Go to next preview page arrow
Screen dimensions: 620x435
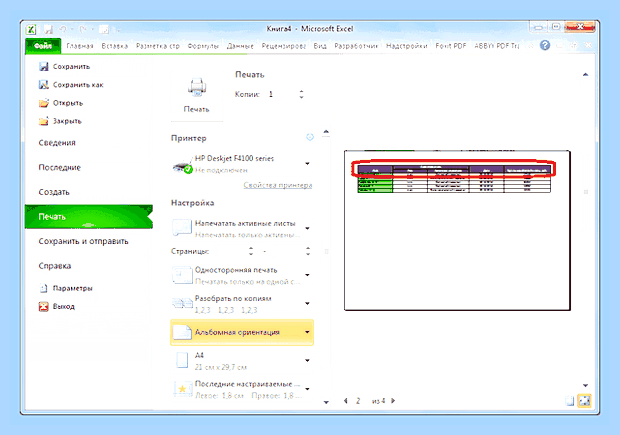(x=393, y=401)
